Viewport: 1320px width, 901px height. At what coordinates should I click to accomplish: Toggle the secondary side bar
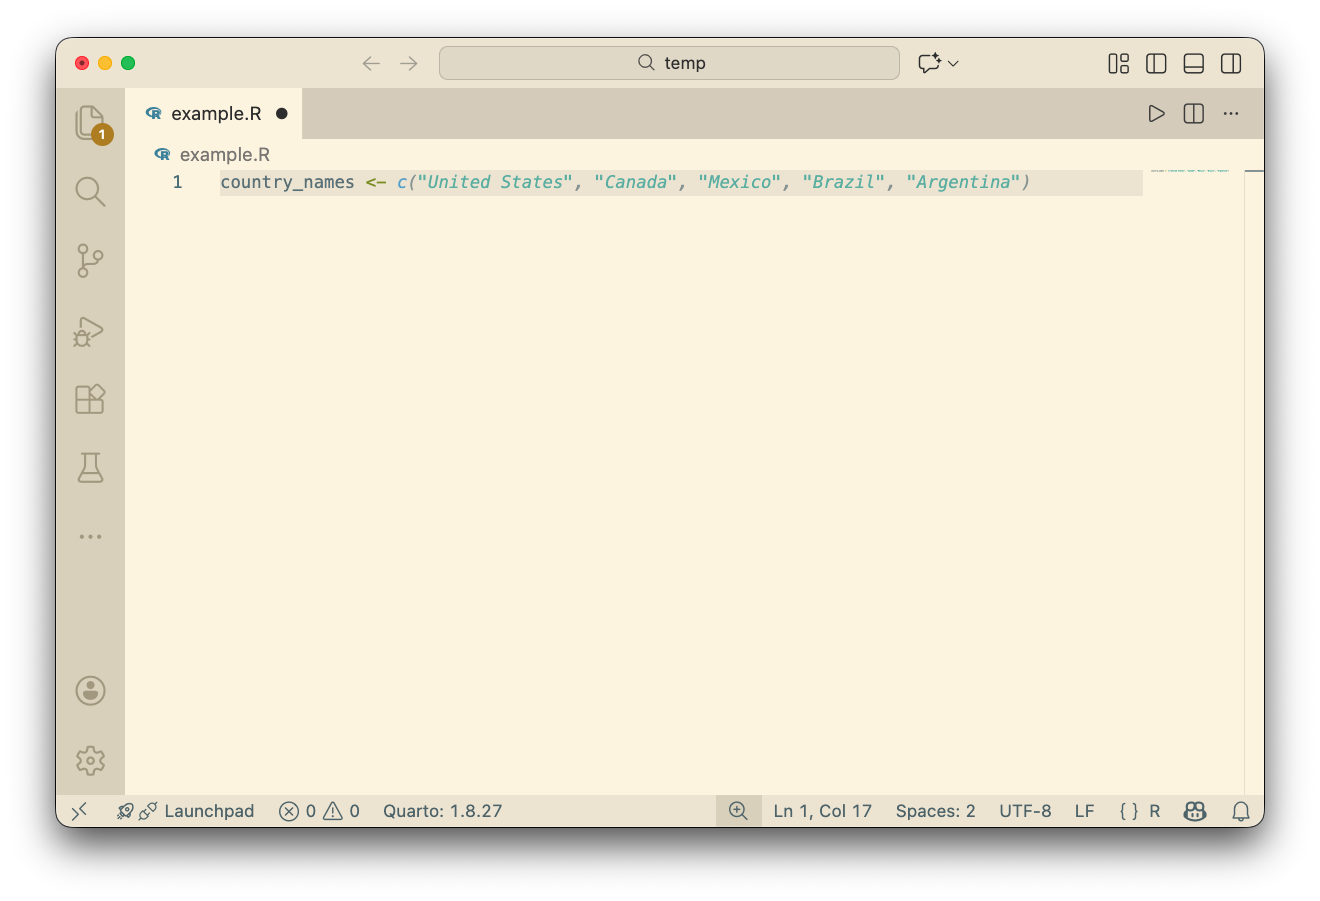tap(1231, 64)
